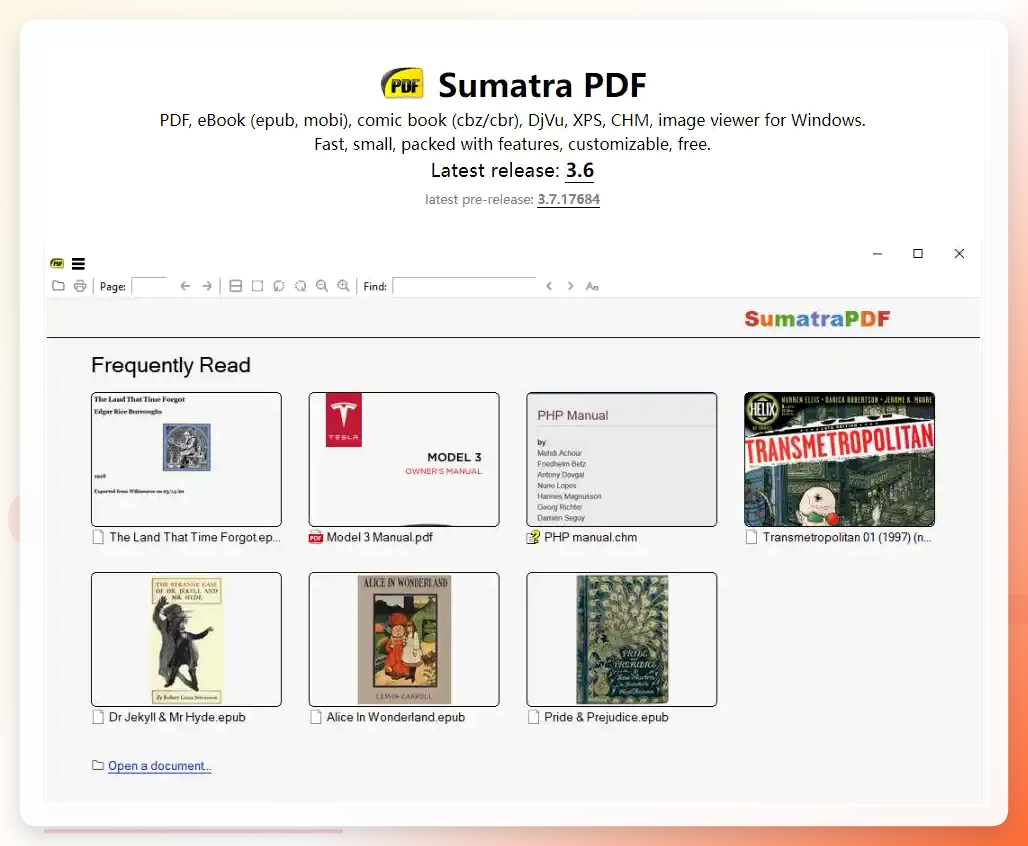Click the file icon beside Dr Jekyll & Mr Hyde.epub
This screenshot has width=1028, height=846.
click(98, 717)
